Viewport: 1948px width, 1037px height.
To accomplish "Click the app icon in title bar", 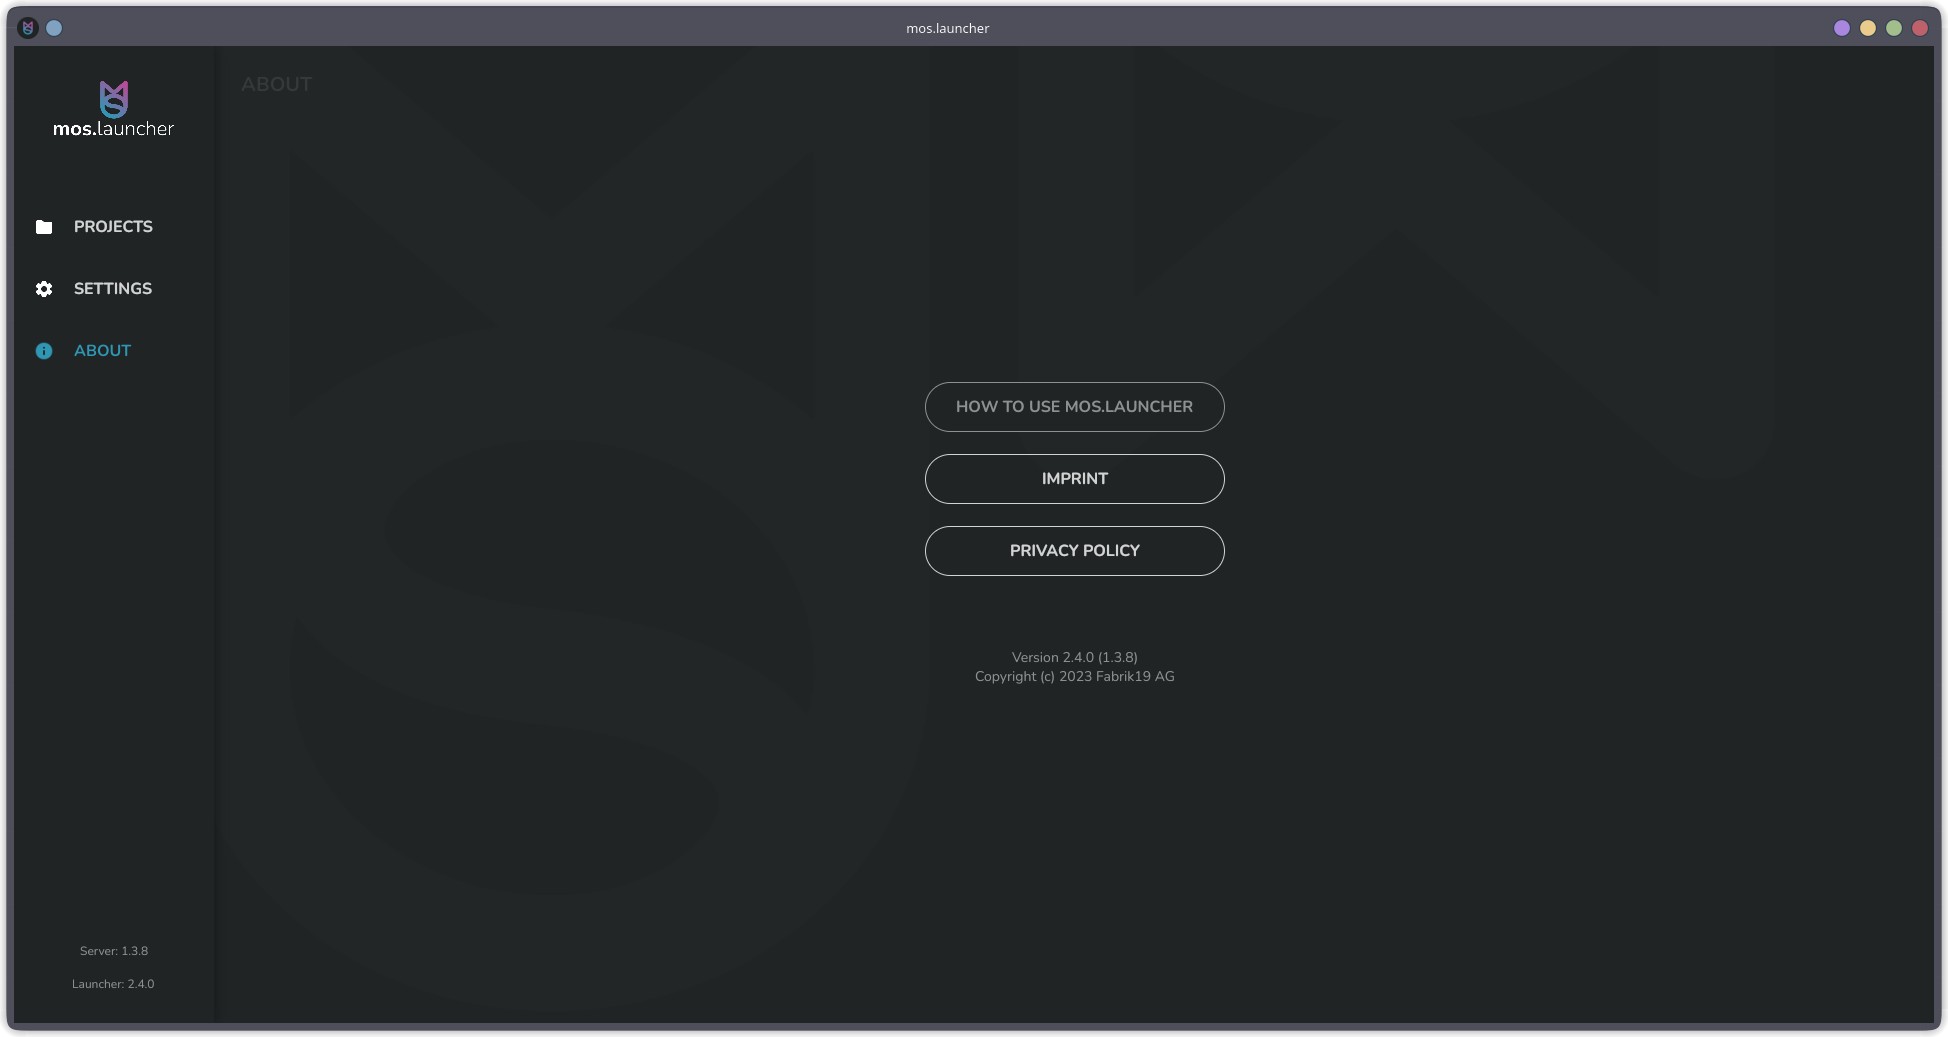I will click(x=28, y=28).
